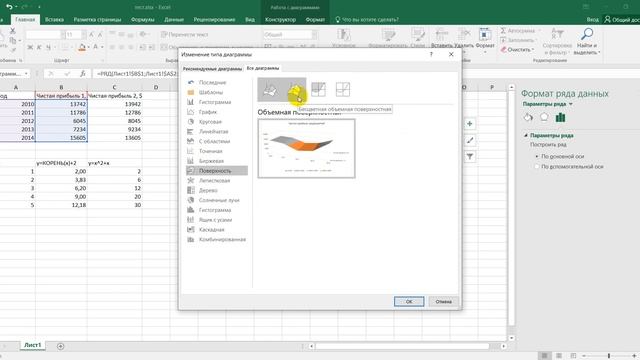Click the Undo arrow in title bar

[x=9, y=7]
